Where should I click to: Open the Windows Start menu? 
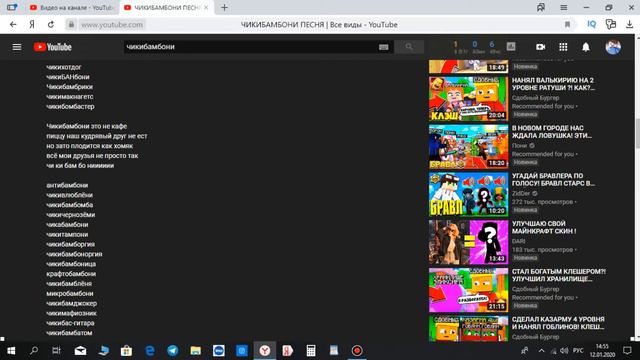[x=11, y=351]
